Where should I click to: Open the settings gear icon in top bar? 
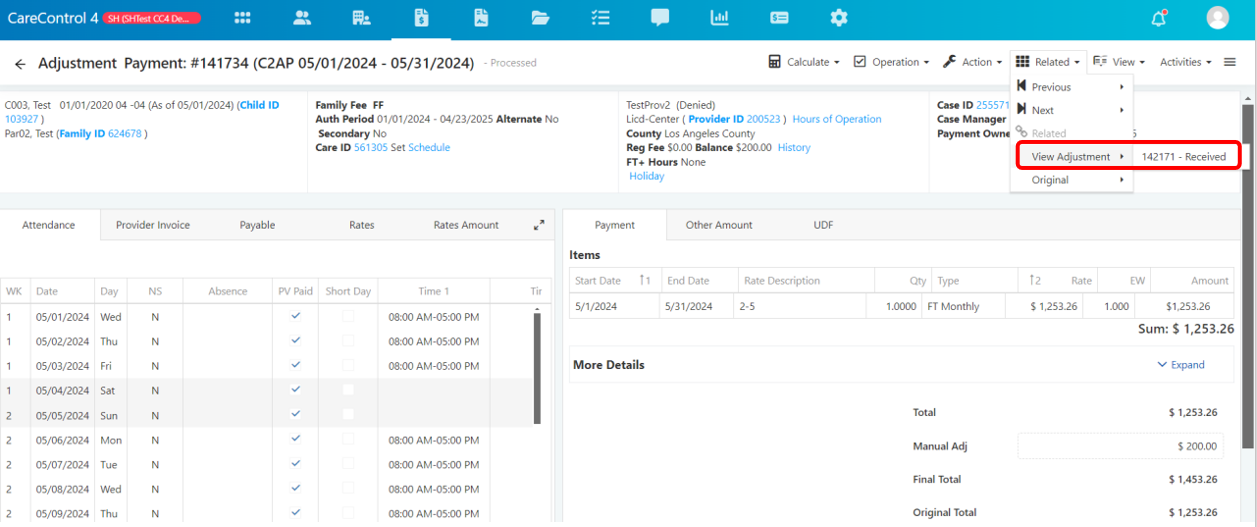pyautogui.click(x=839, y=17)
